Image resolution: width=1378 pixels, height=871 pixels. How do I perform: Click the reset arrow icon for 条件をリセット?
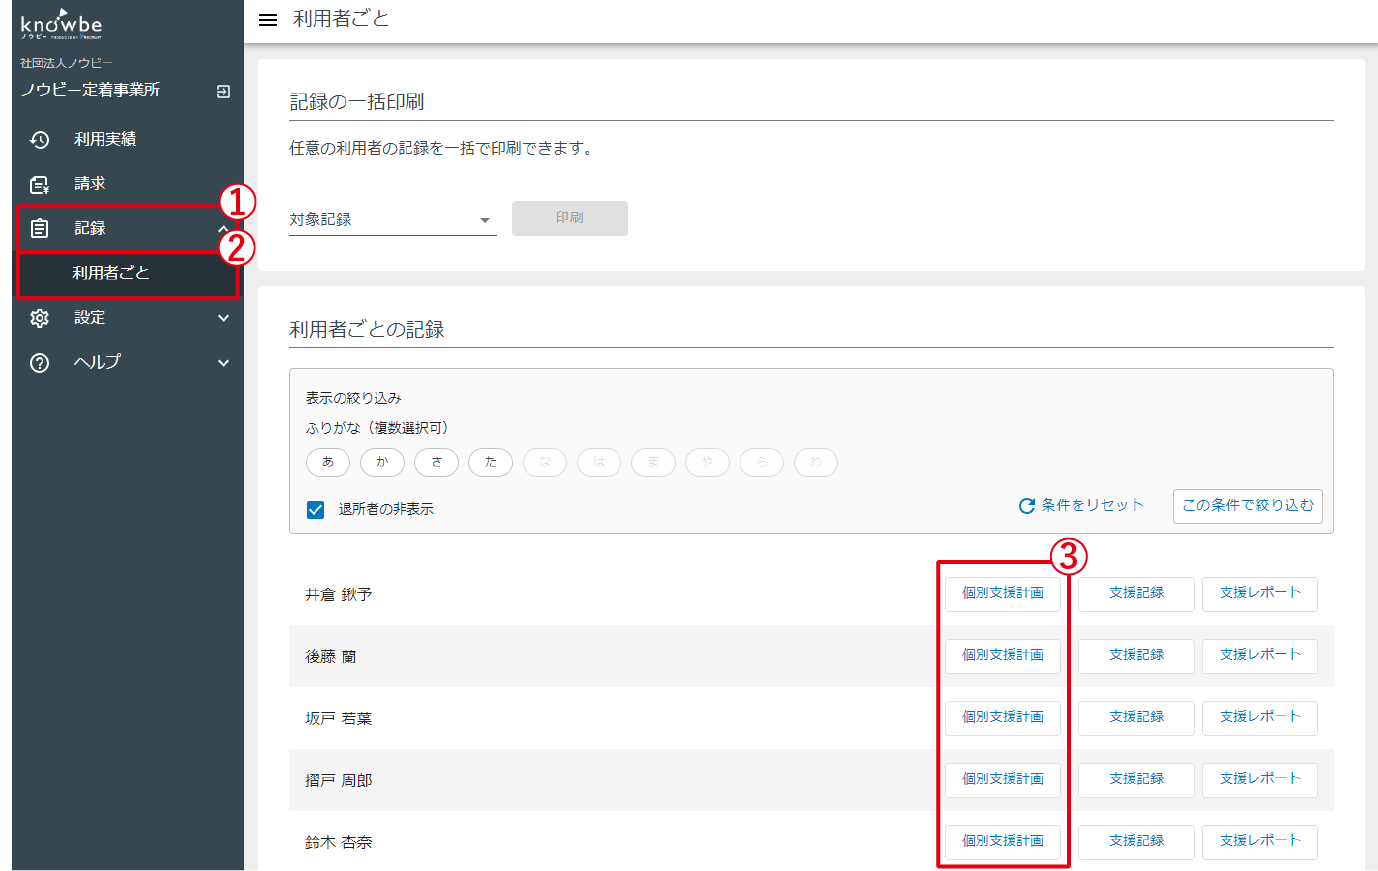click(x=1026, y=506)
